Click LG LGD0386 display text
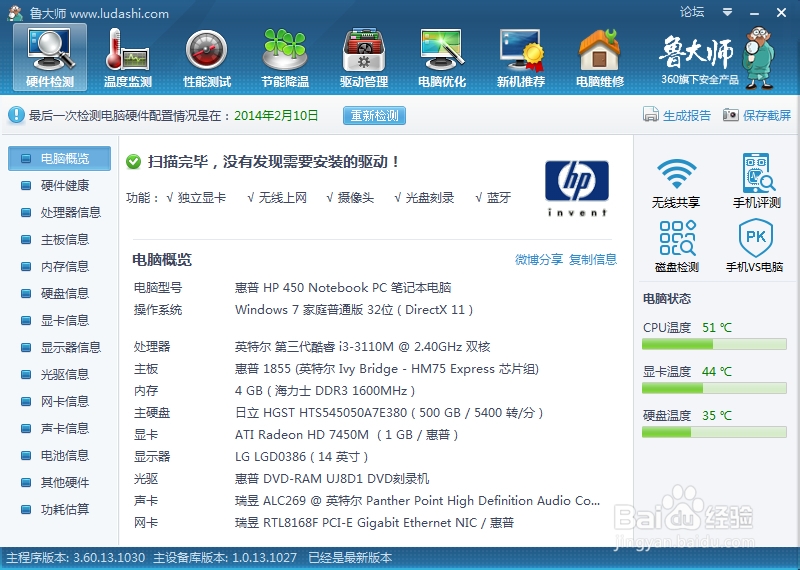The width and height of the screenshot is (800, 570). tap(302, 457)
